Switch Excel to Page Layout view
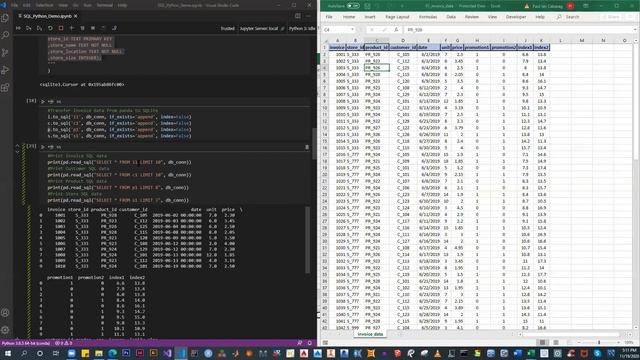The image size is (640, 360). pyautogui.click(x=556, y=342)
